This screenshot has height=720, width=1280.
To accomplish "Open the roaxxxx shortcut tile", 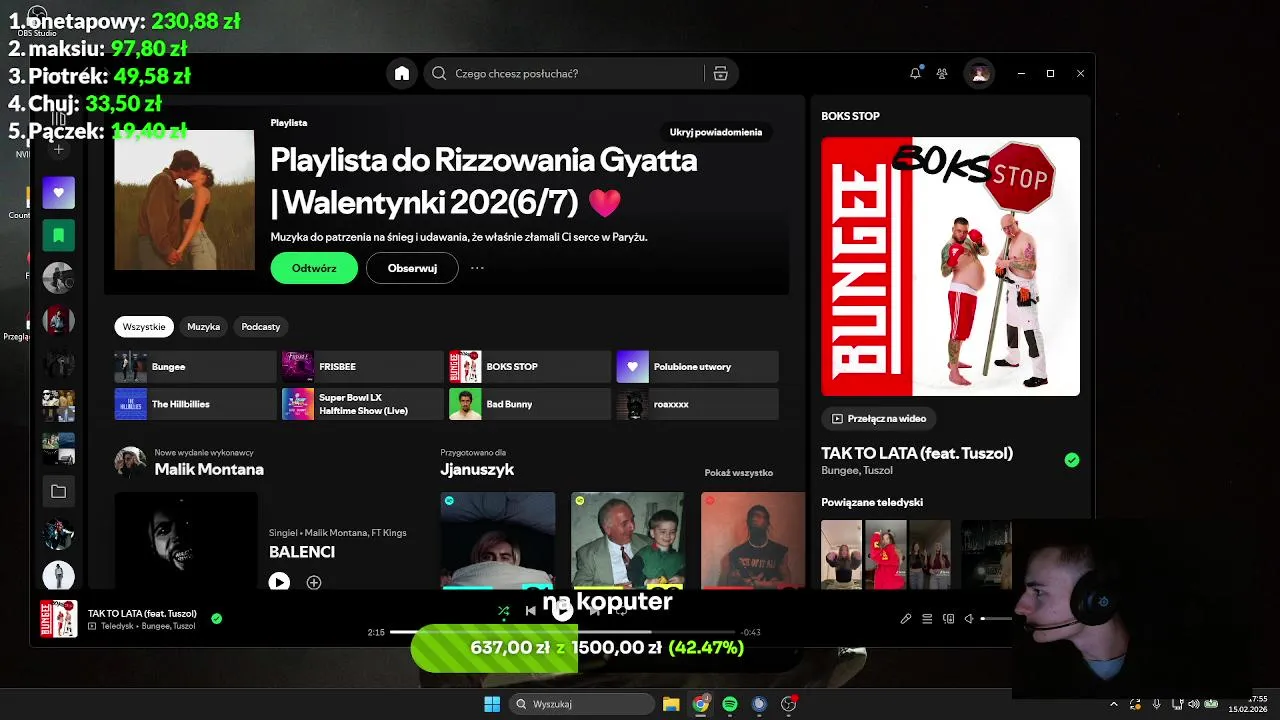I will pyautogui.click(x=697, y=404).
